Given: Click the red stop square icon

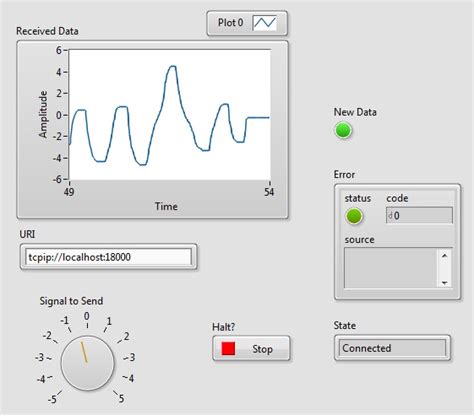Looking at the screenshot, I should tap(228, 348).
